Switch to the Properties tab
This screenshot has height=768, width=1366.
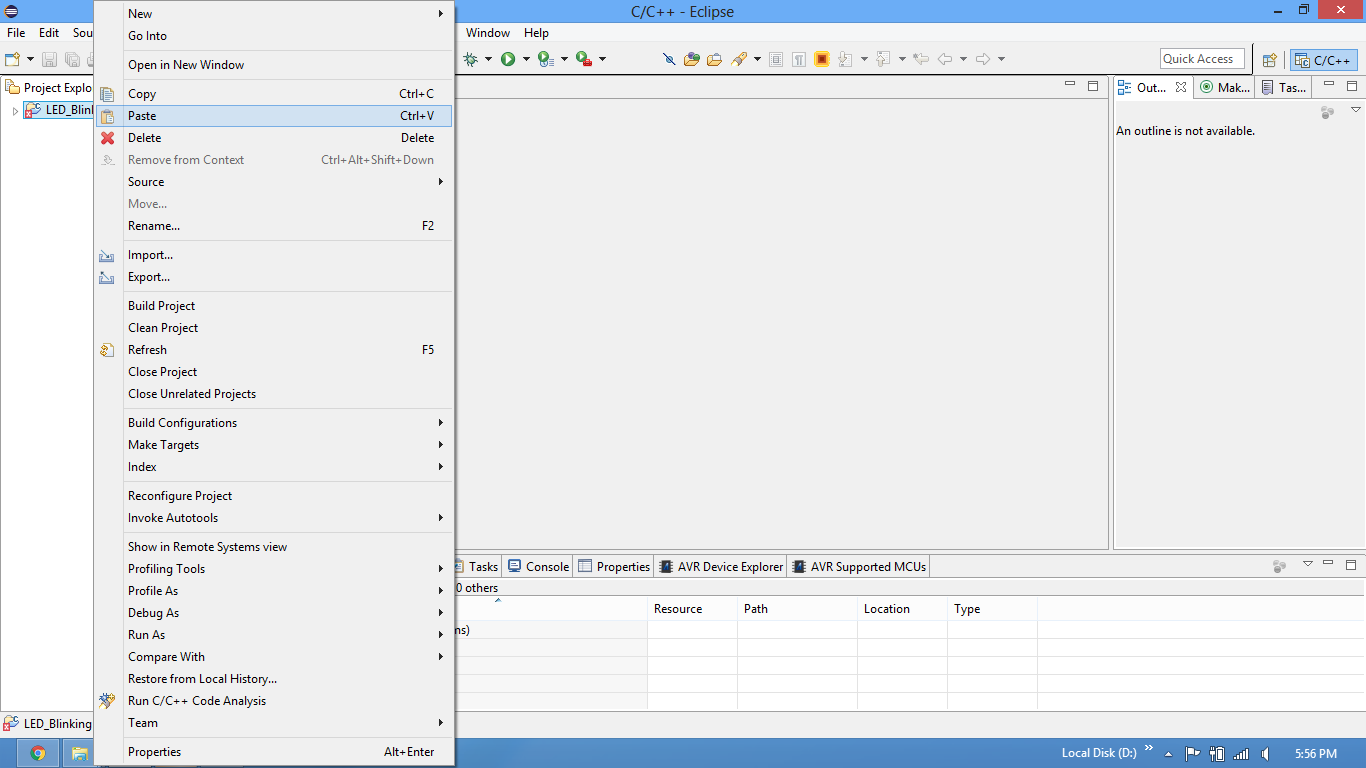click(614, 566)
